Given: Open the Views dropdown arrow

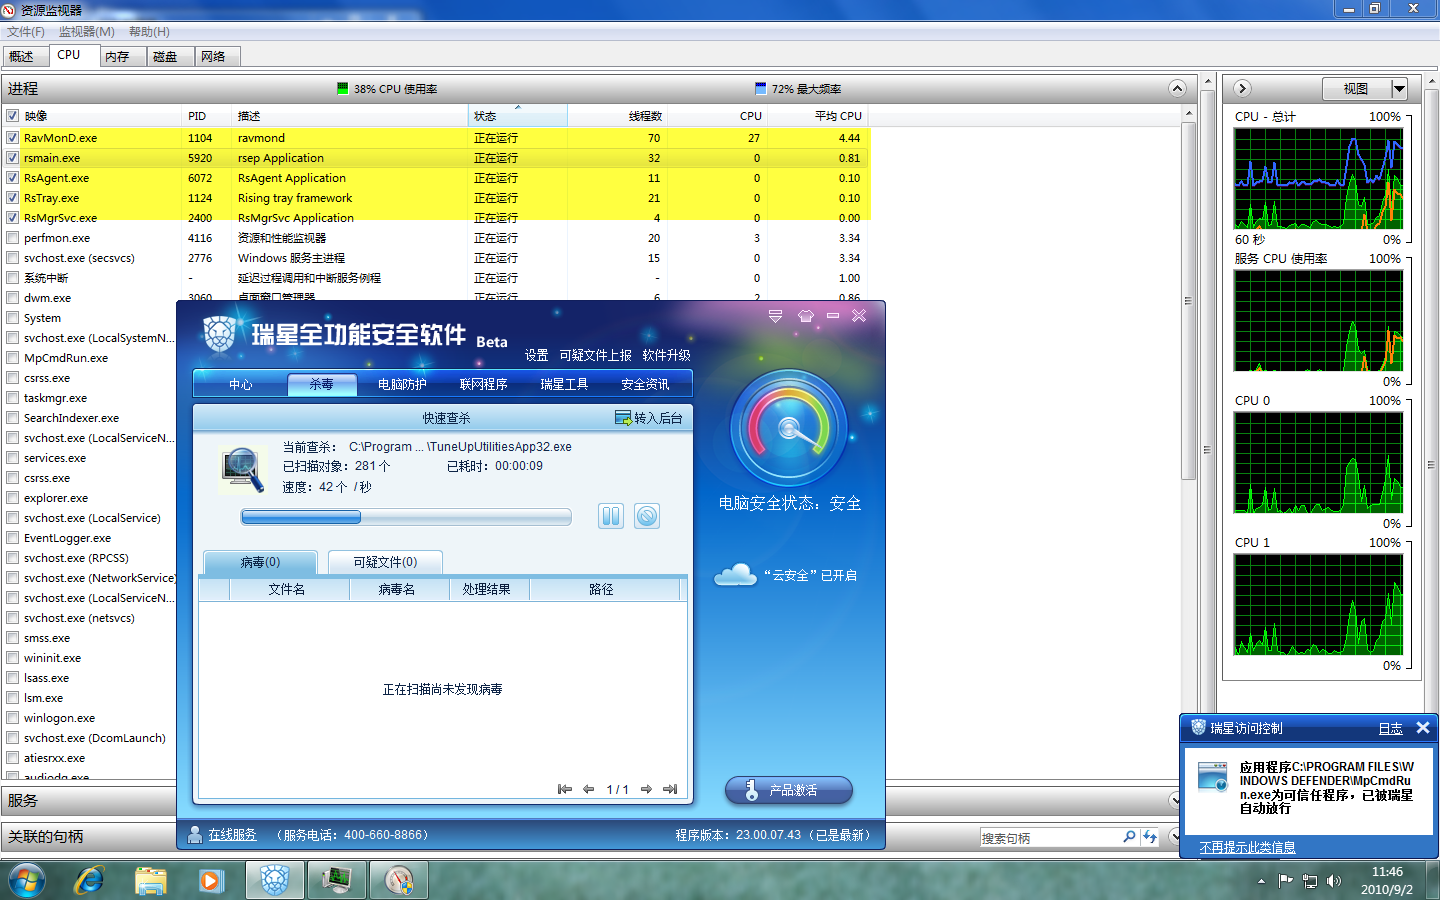Looking at the screenshot, I should tap(1399, 89).
